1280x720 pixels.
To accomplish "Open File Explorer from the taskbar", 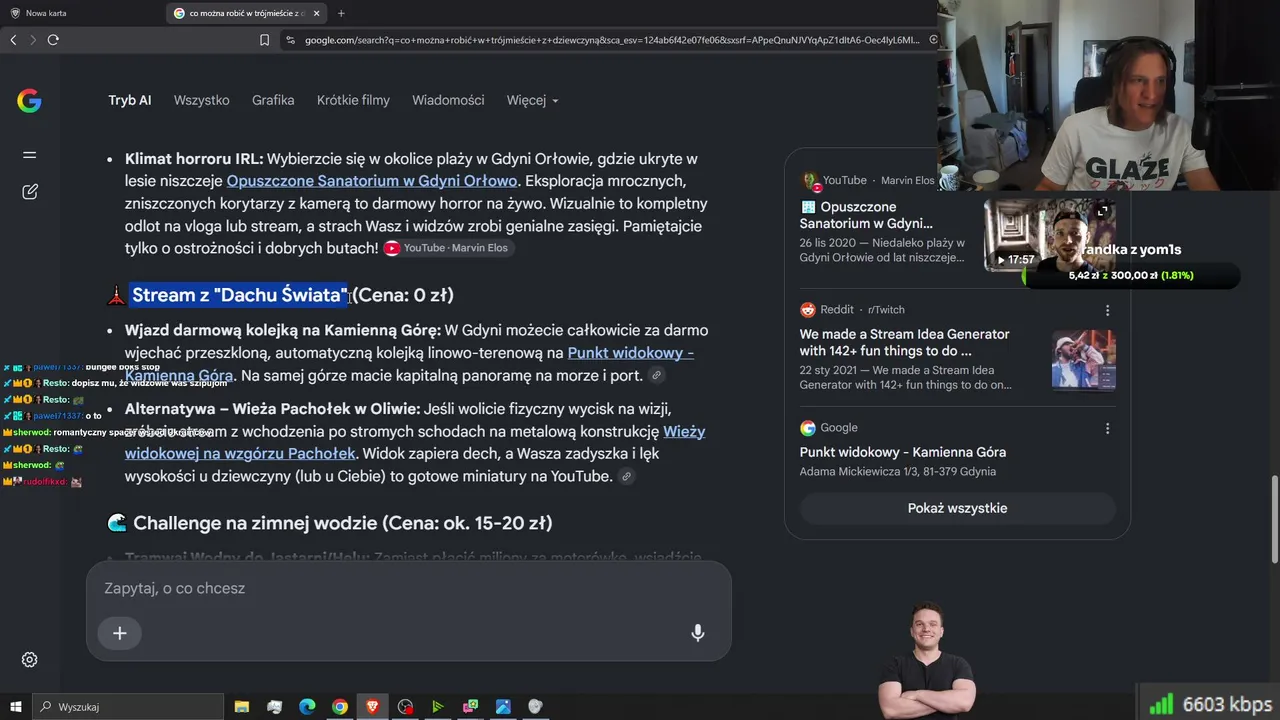I will pyautogui.click(x=242, y=707).
